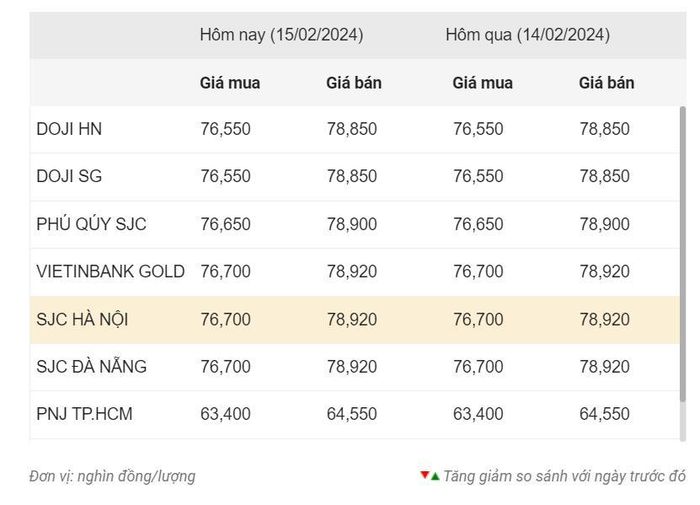Click the highlighted SJC HÀ NỘI row
Viewport: 700px width, 505px height.
(x=355, y=319)
